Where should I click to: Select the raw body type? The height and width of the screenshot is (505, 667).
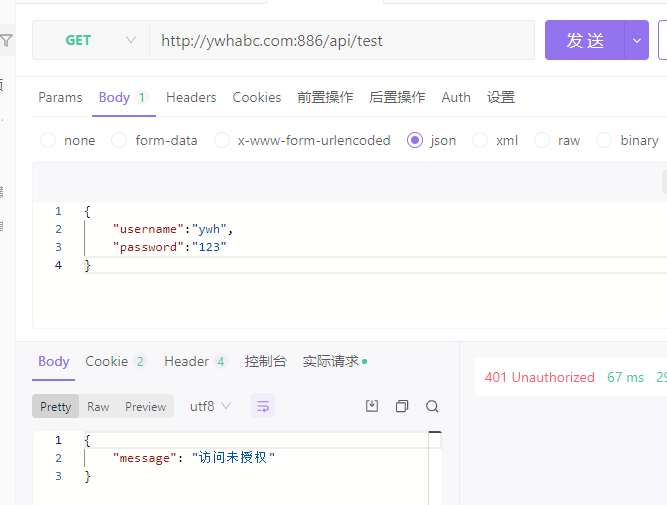[542, 140]
